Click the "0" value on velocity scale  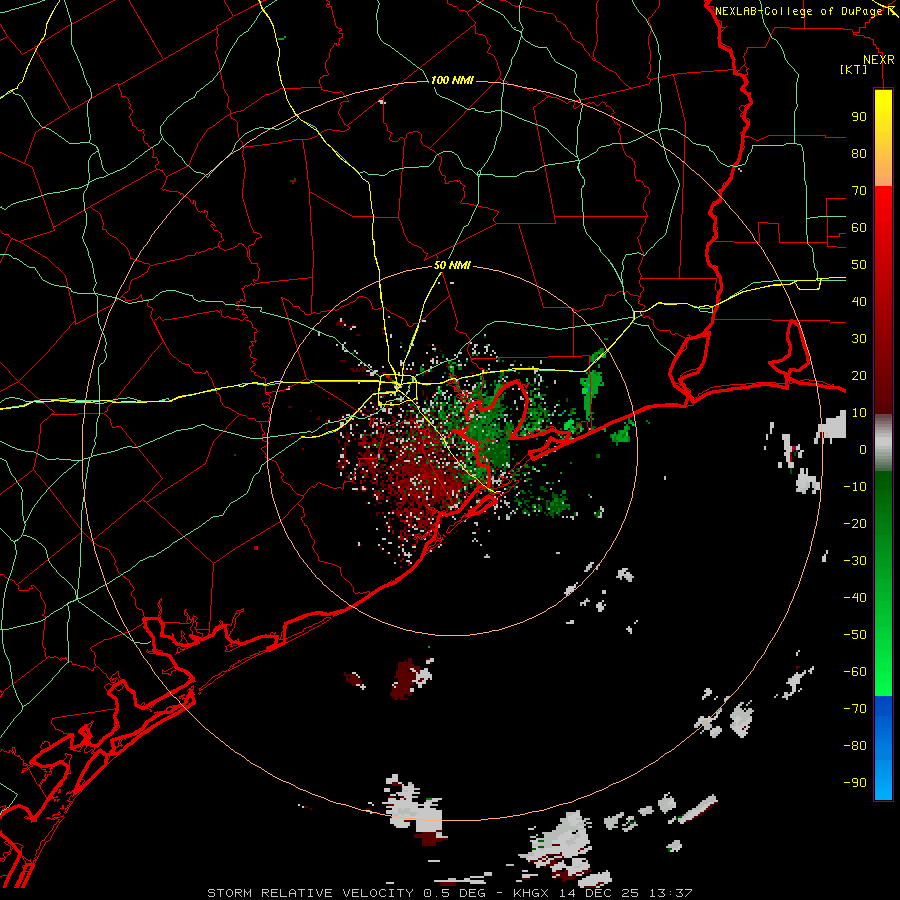click(x=863, y=449)
